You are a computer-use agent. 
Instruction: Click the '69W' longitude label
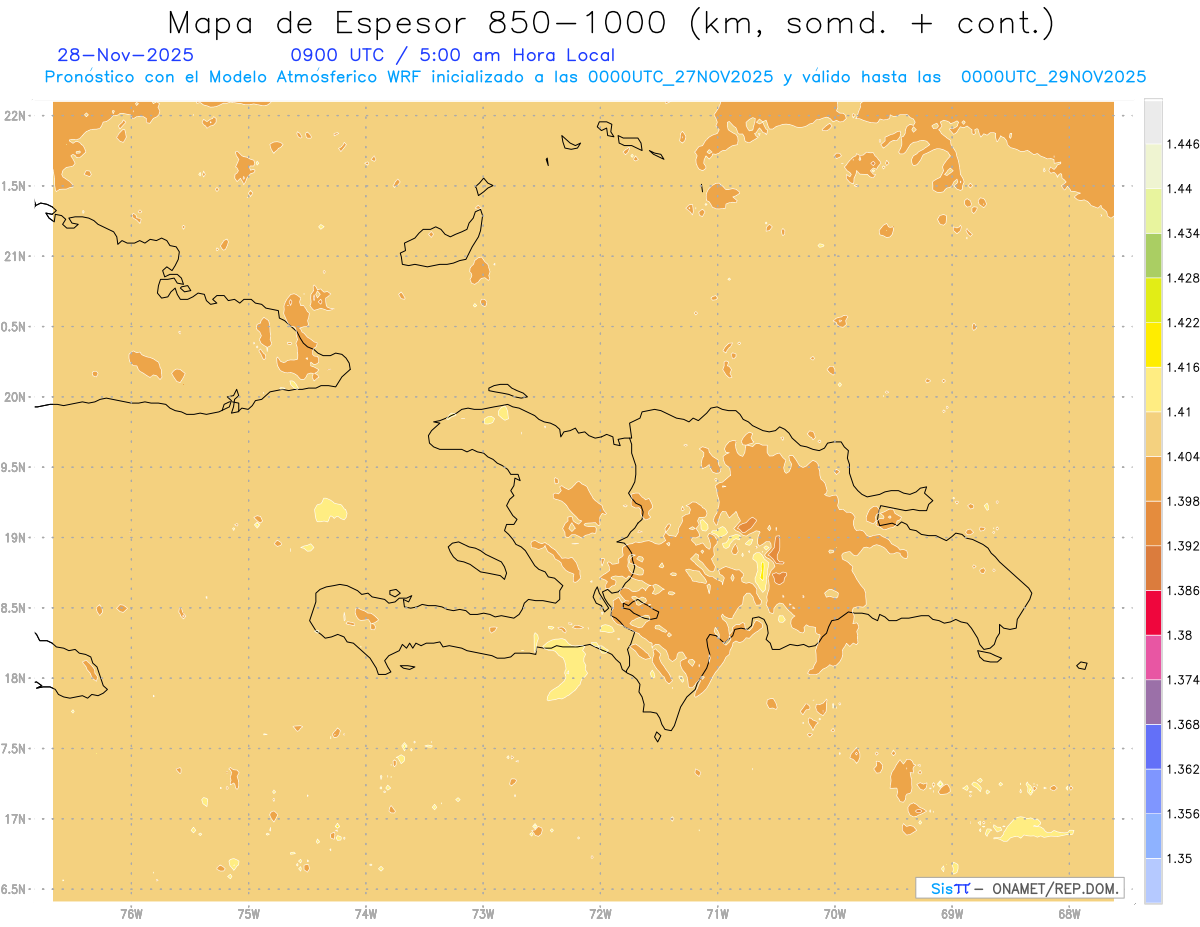tap(952, 914)
